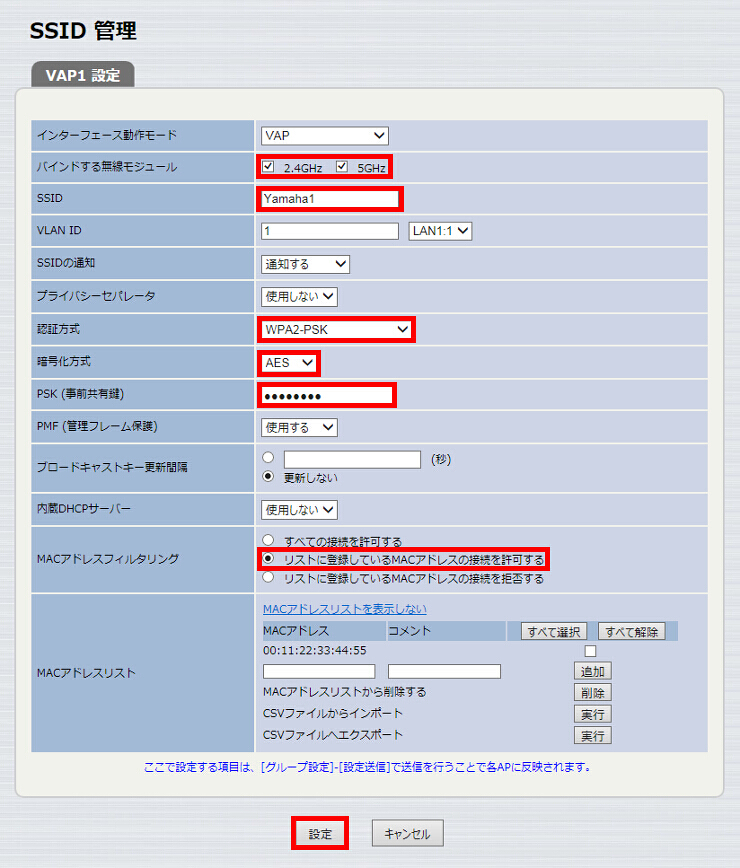This screenshot has width=740, height=868.
Task: Click the 設定 button
Action: (320, 834)
